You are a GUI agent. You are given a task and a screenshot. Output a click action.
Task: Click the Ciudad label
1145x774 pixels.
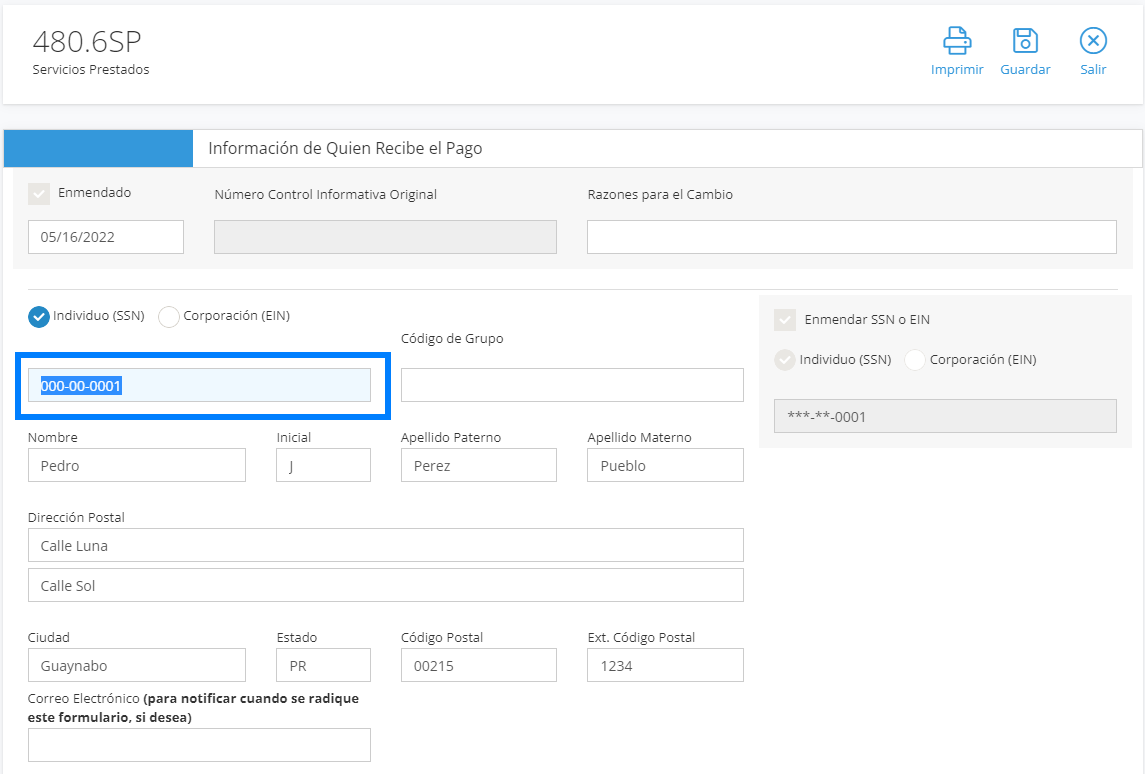pos(49,637)
